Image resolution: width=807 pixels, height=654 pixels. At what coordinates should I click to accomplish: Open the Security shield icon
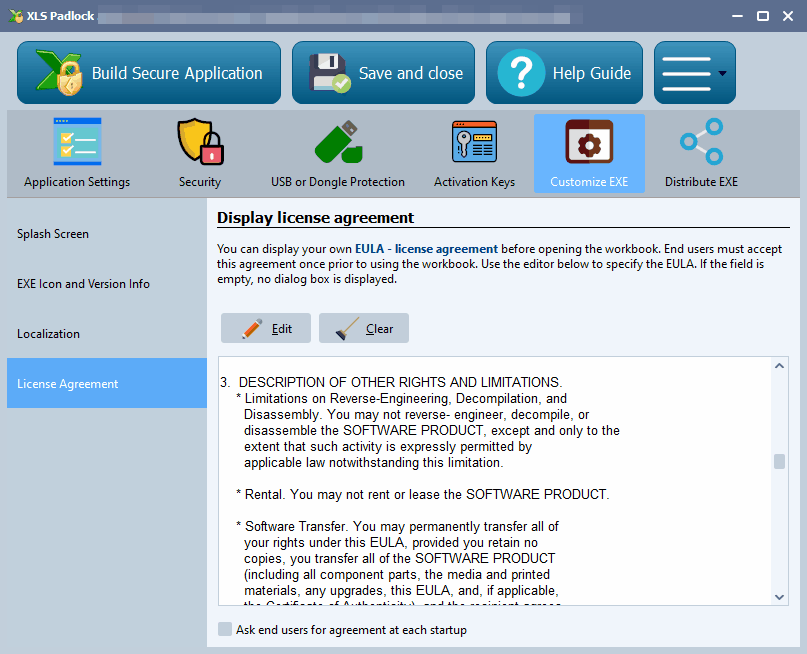coord(200,142)
